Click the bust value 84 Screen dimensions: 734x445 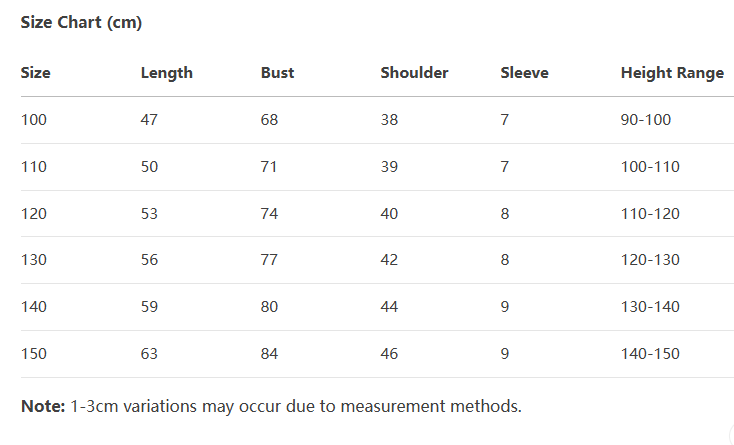click(269, 353)
